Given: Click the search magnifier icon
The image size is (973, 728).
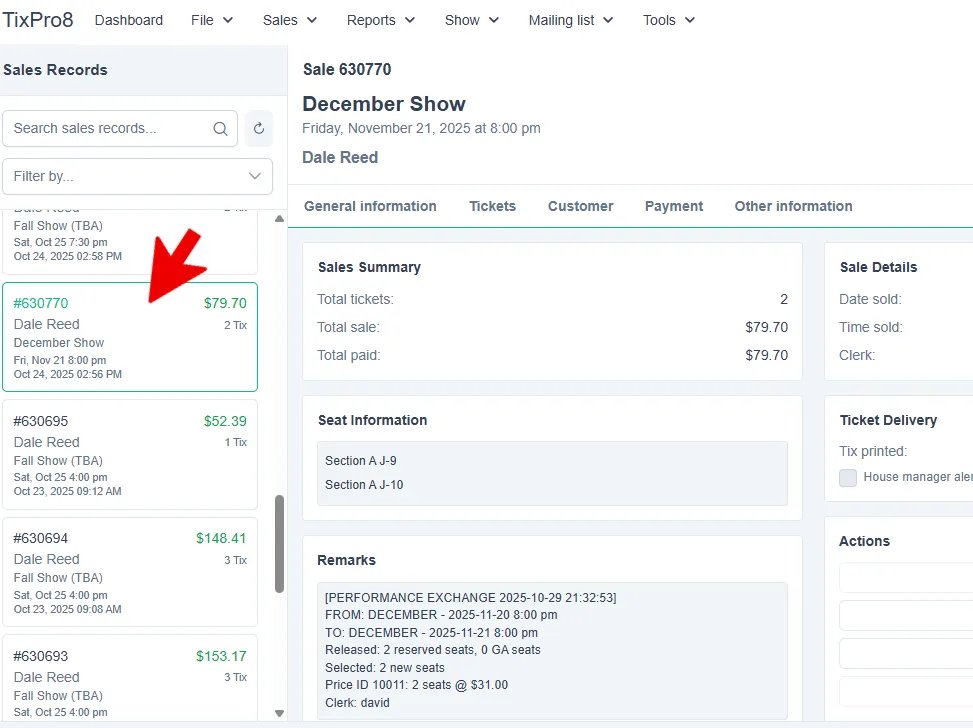Looking at the screenshot, I should pos(220,128).
